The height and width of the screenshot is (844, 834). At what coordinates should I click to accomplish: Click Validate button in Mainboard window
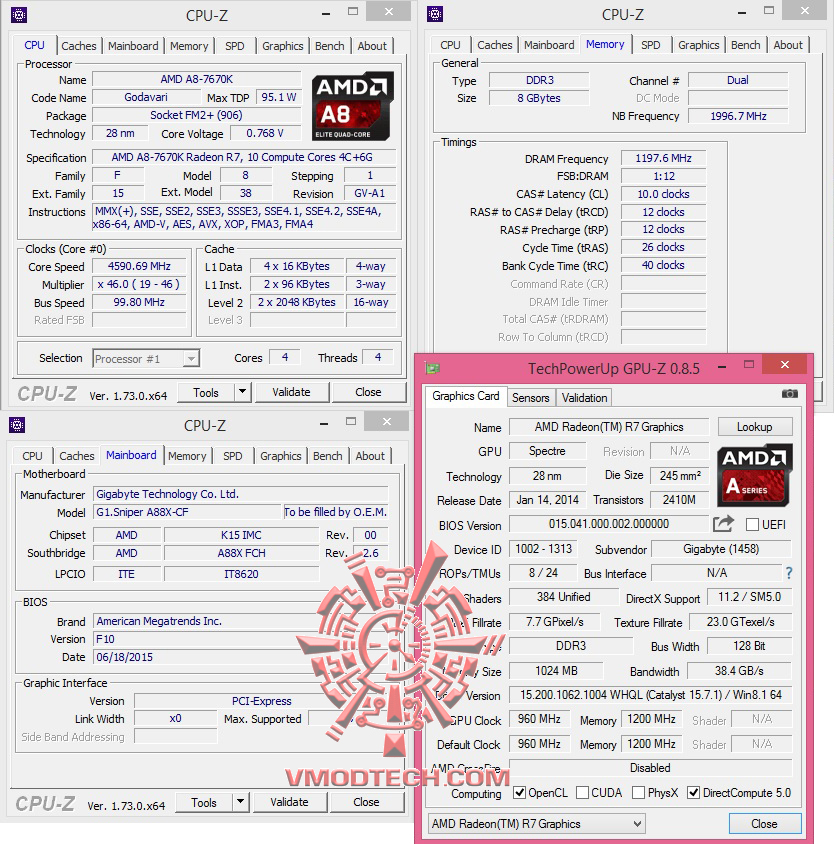[x=289, y=803]
